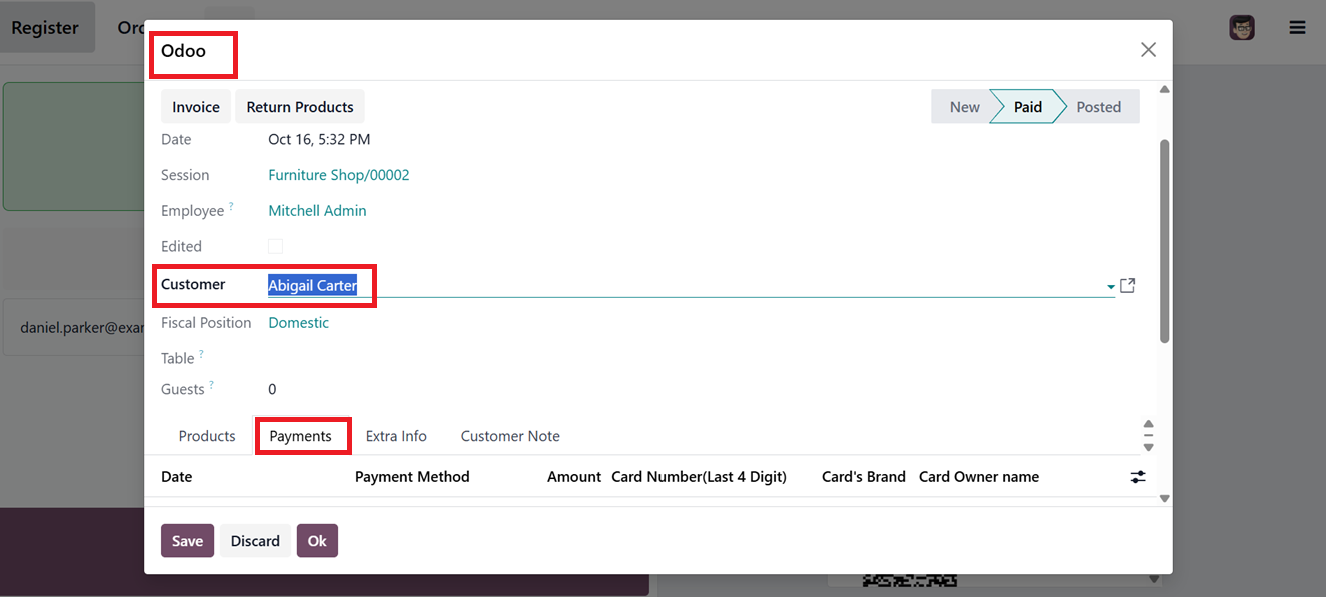Switch to the Products tab
Viewport: 1326px width, 597px height.
207,436
